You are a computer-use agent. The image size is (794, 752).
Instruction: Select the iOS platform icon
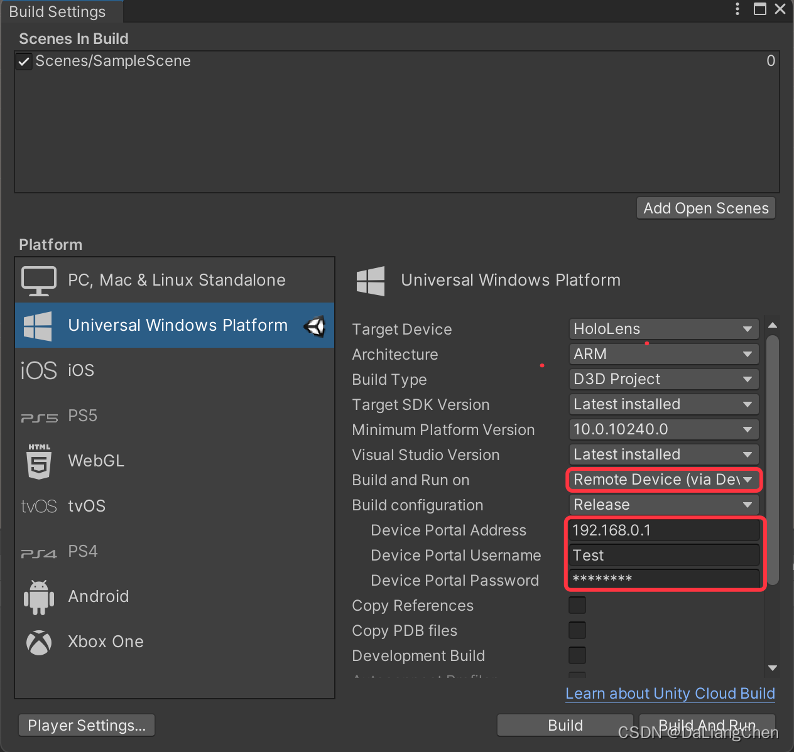pyautogui.click(x=38, y=371)
